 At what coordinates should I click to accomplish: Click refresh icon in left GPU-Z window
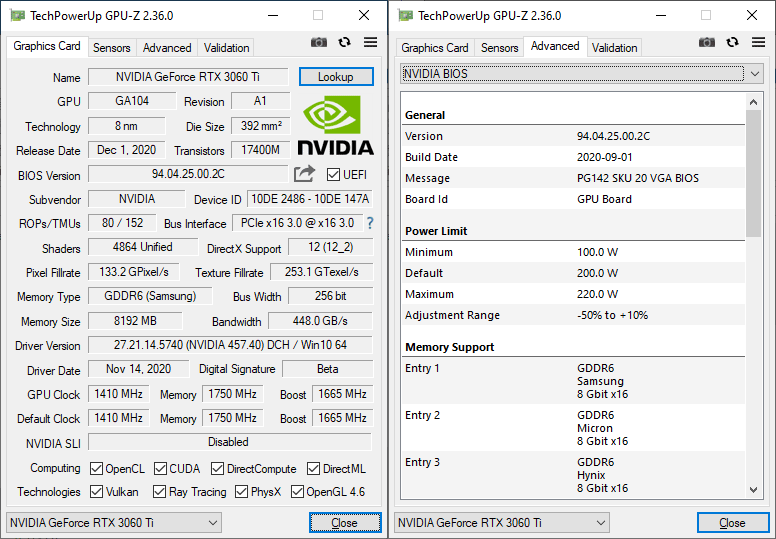point(344,43)
